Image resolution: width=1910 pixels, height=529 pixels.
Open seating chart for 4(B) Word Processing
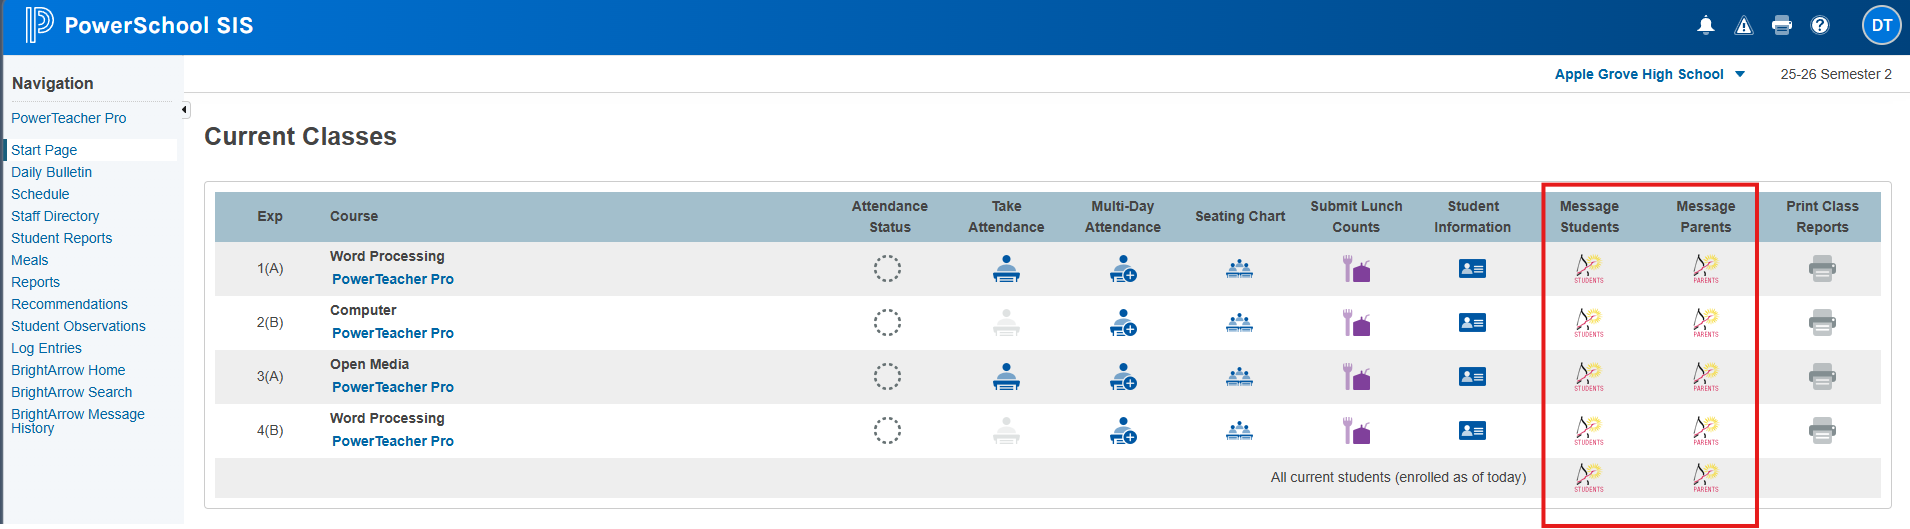click(1240, 431)
